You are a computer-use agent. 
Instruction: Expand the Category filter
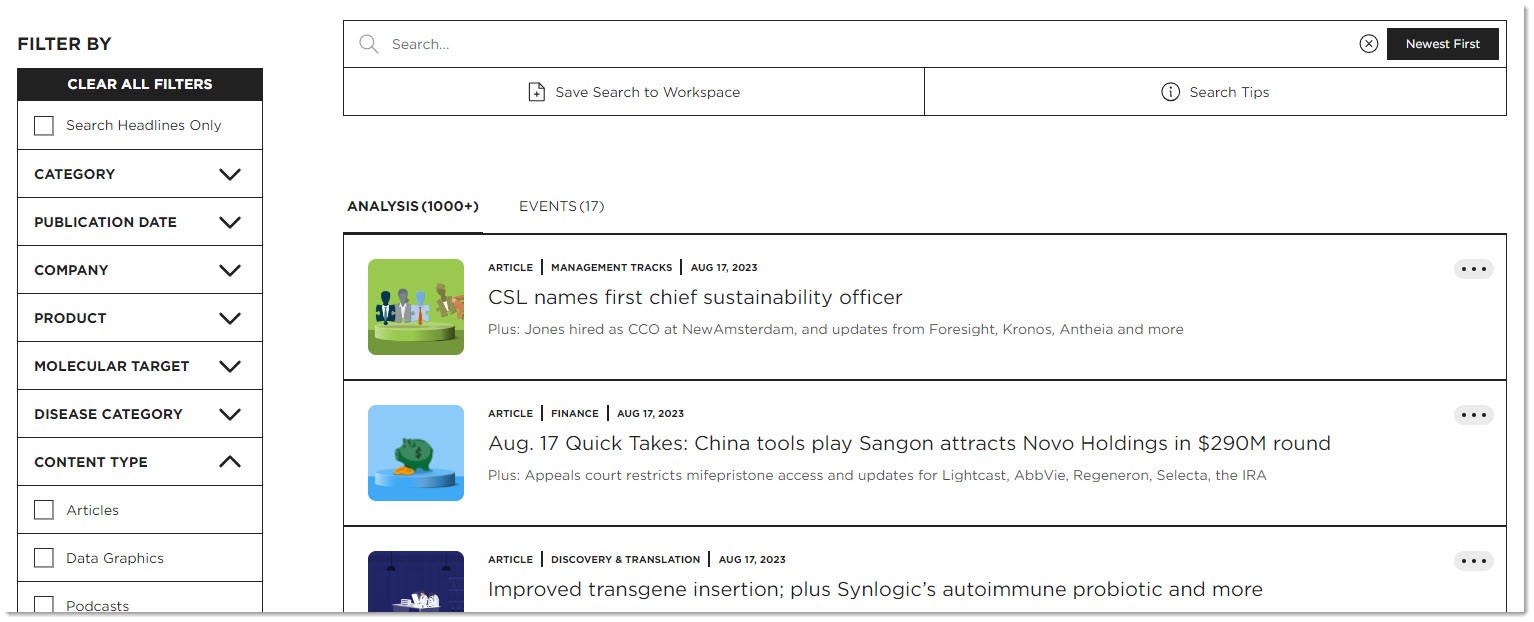point(140,174)
